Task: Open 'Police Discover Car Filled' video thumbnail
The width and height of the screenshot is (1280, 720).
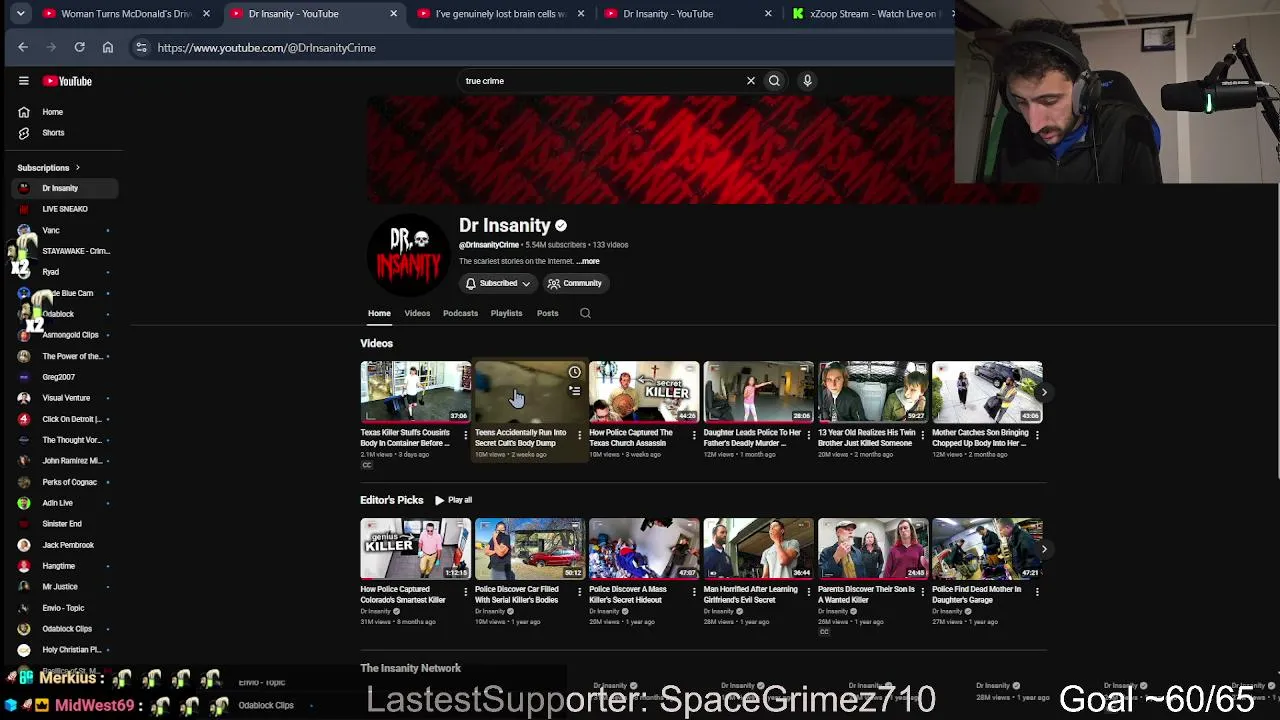Action: 529,549
